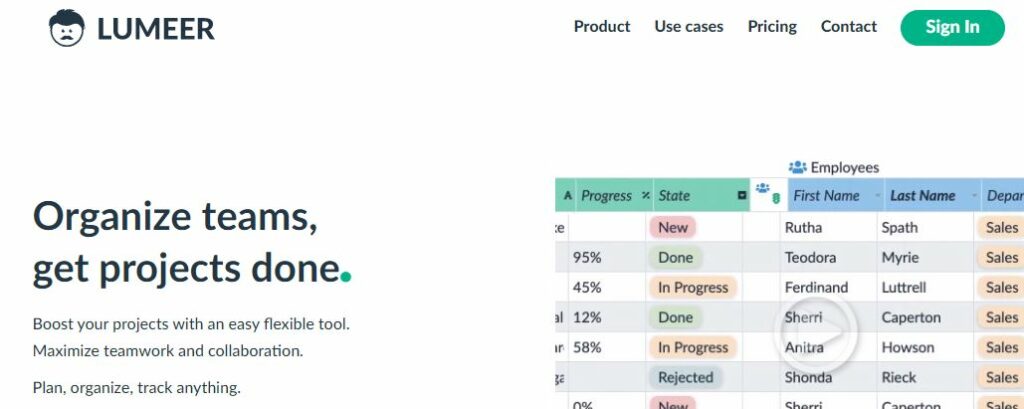Select the Myrie last name cell

pos(925,257)
